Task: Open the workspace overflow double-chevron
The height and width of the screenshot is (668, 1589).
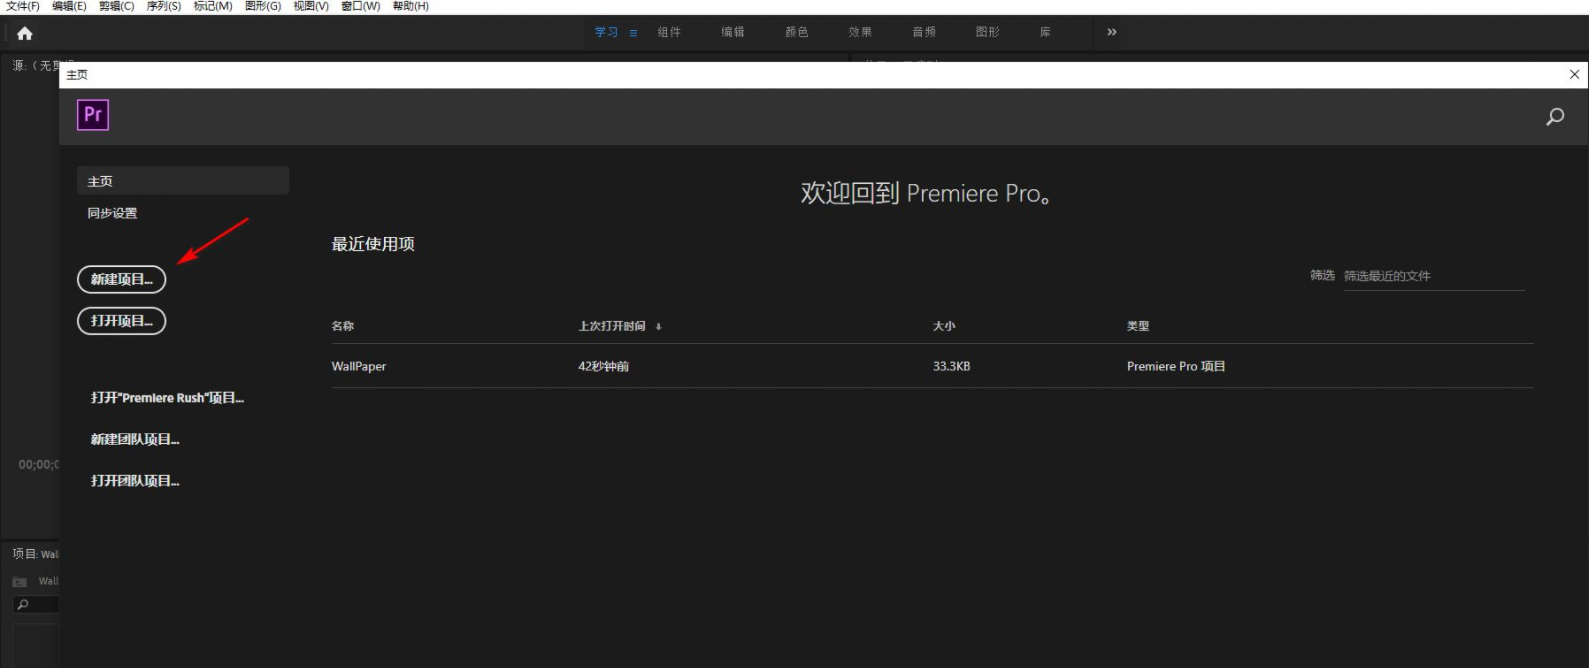Action: pos(1112,32)
